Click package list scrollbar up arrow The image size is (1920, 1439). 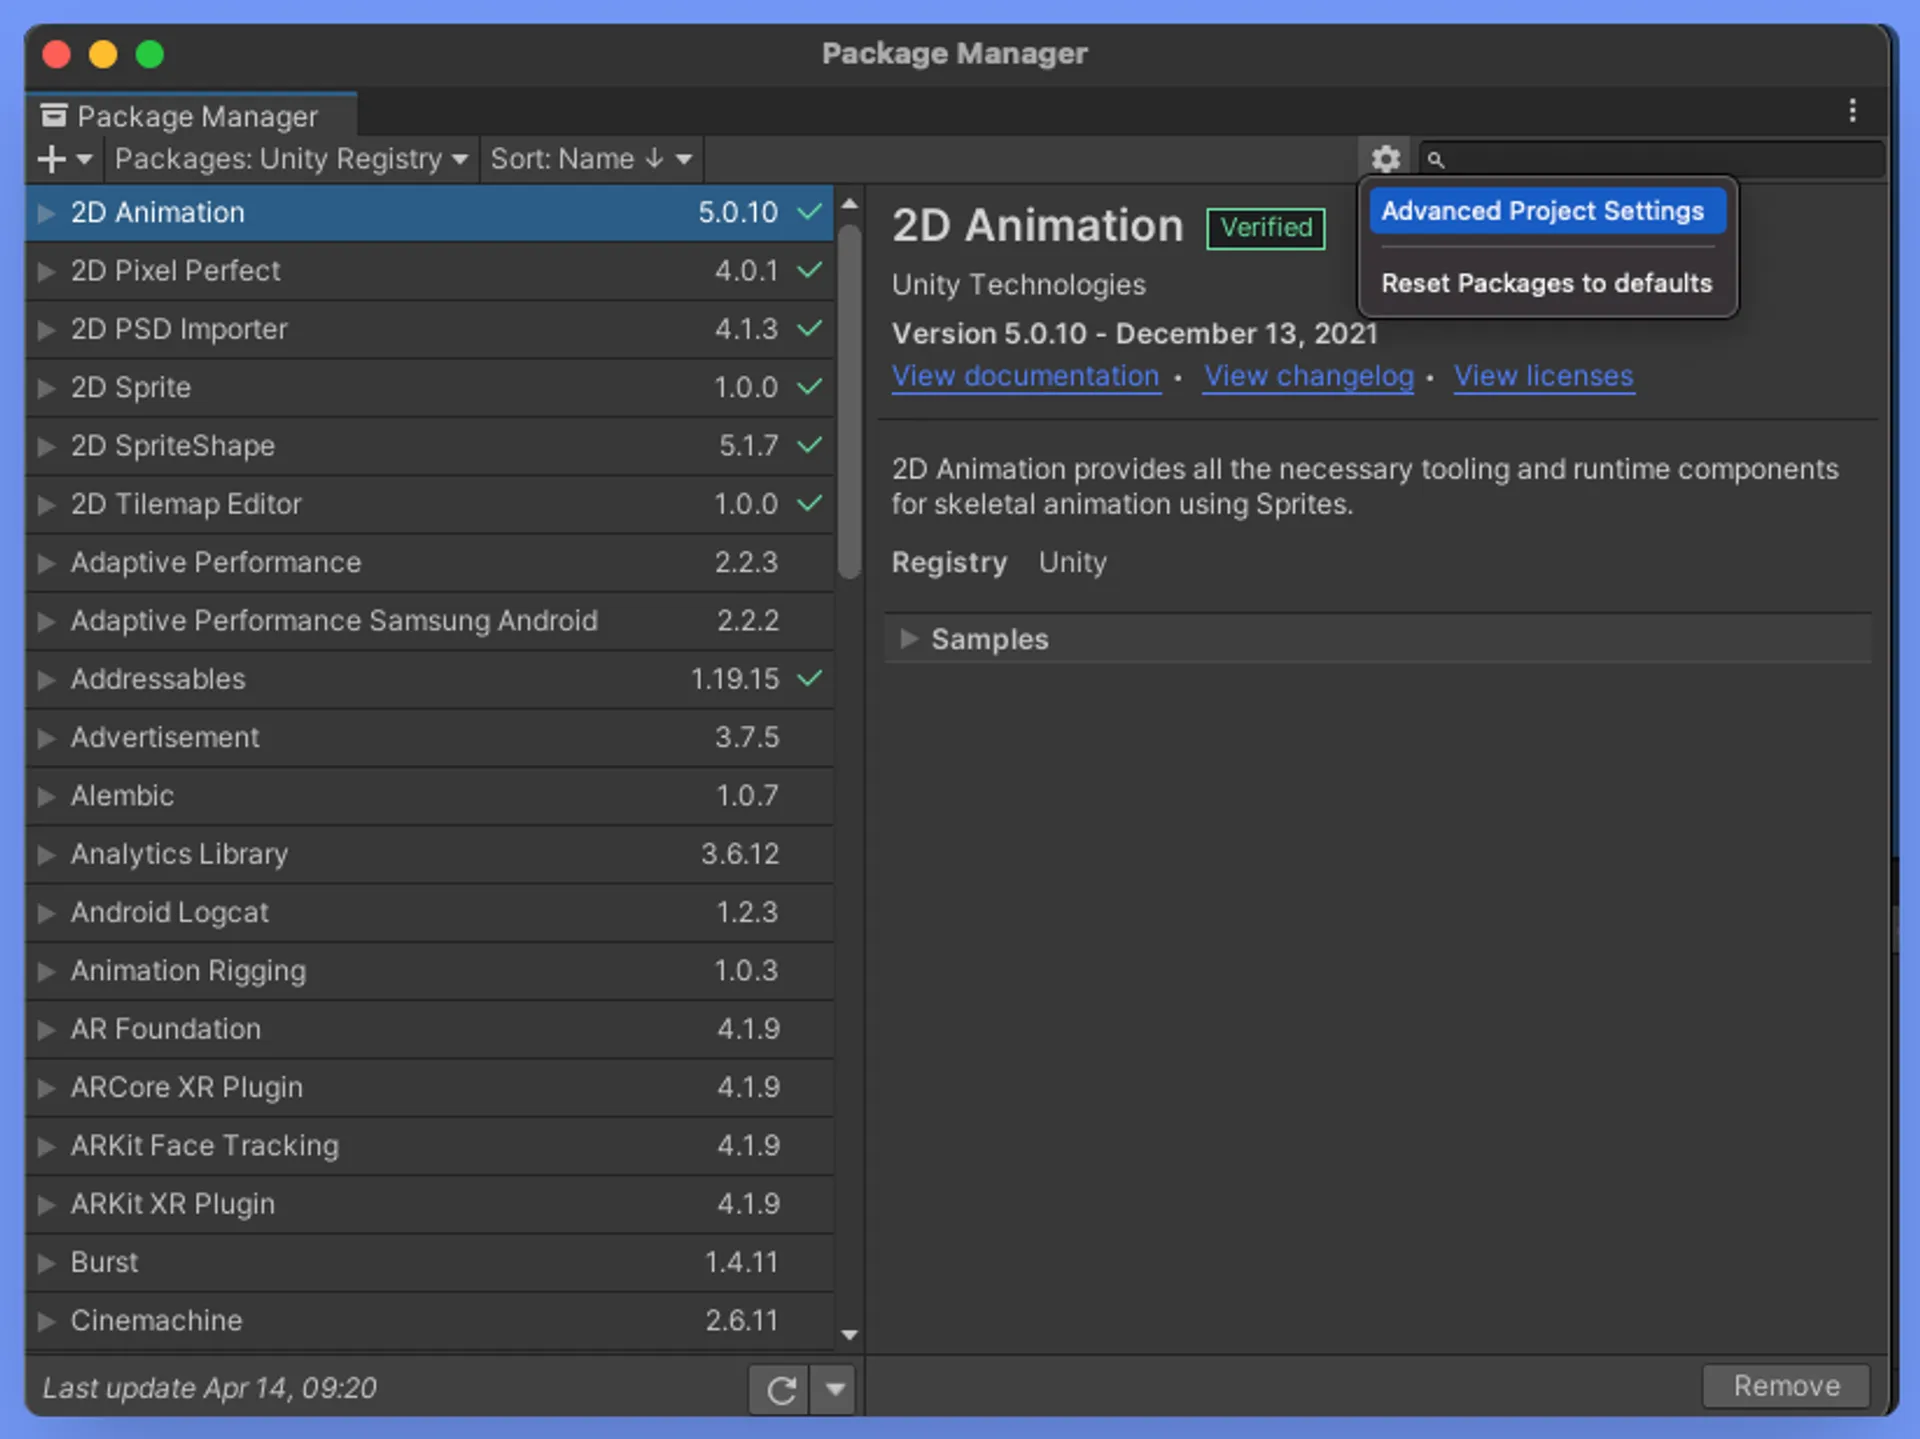(849, 204)
